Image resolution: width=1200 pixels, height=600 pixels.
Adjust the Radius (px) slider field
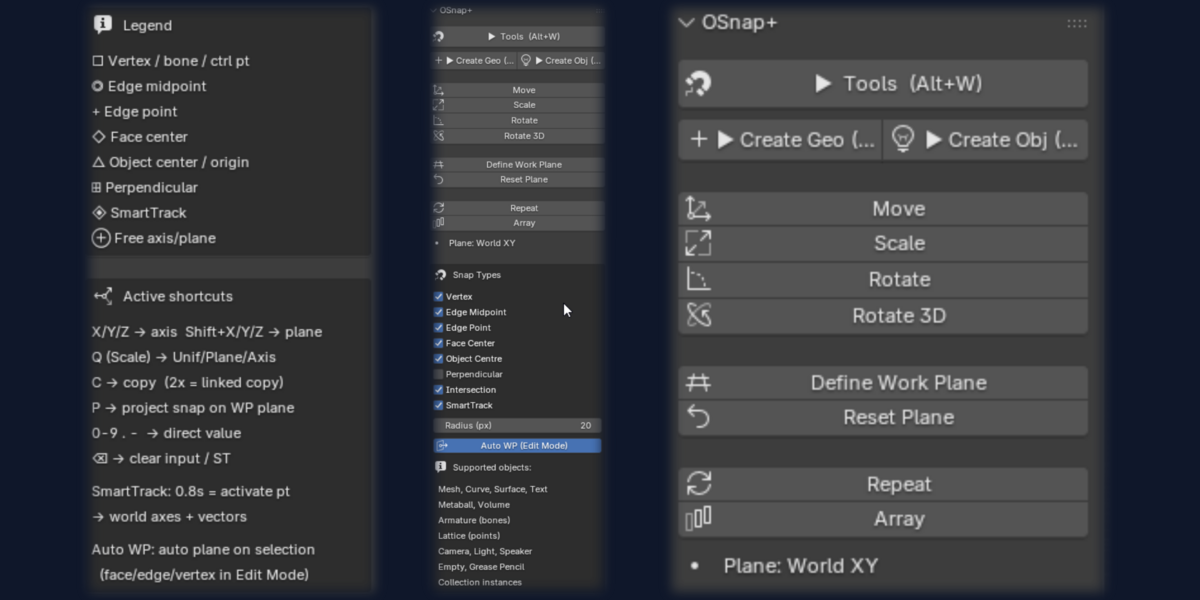click(518, 425)
